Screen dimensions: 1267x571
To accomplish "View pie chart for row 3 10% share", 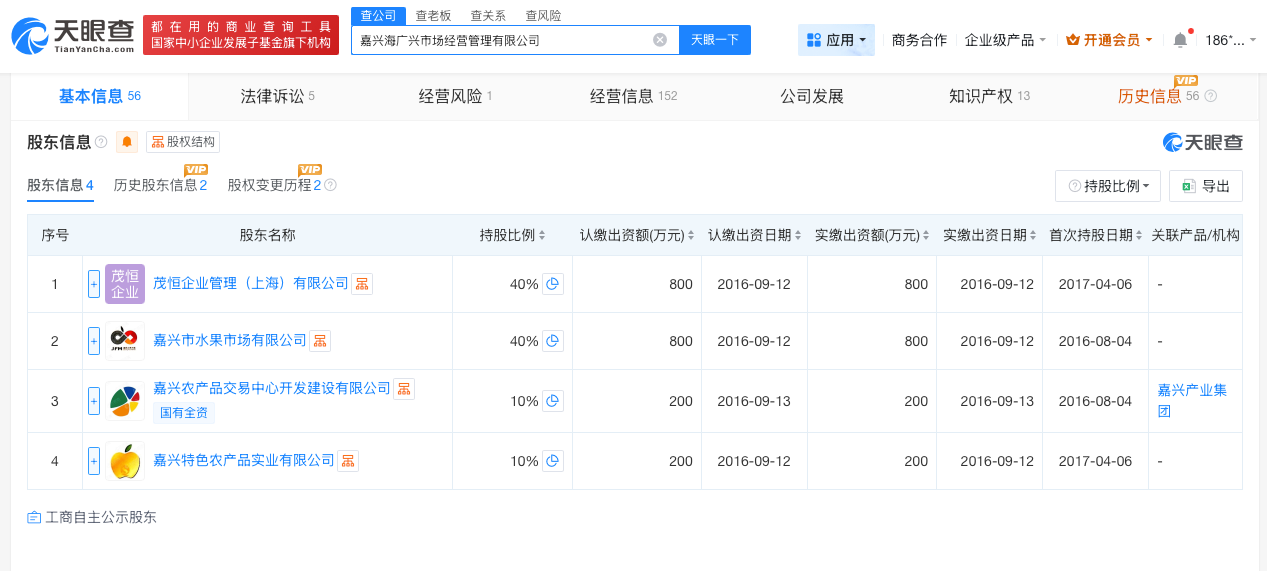I will [x=553, y=401].
